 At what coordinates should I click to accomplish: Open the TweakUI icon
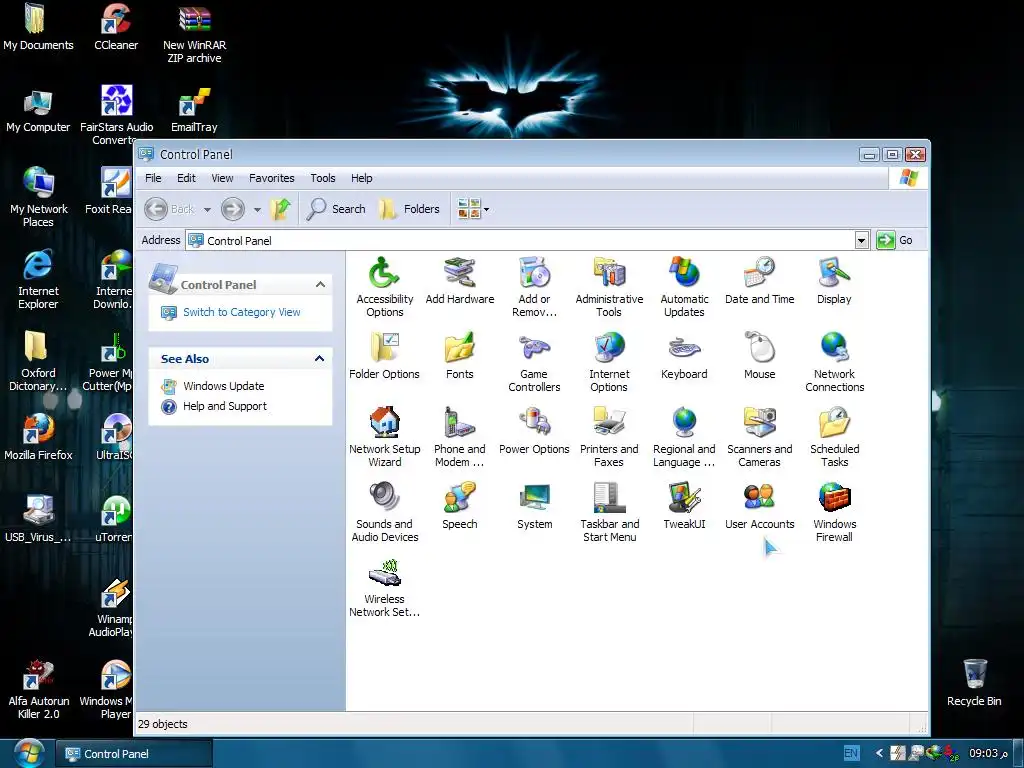click(x=684, y=506)
